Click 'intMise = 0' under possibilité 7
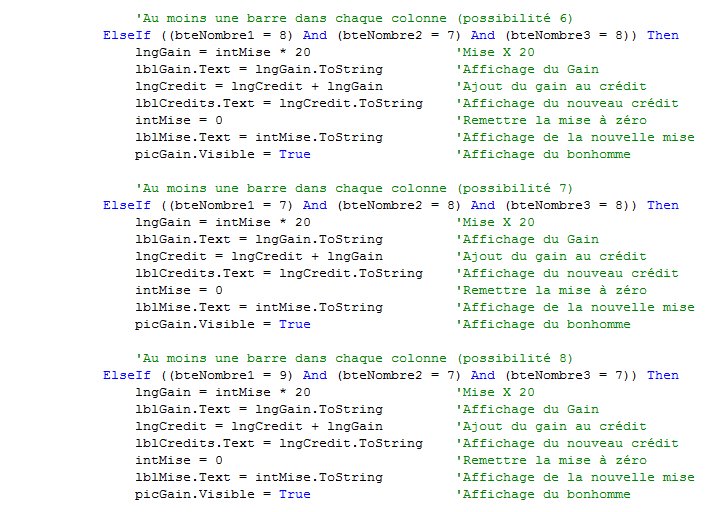 point(179,290)
